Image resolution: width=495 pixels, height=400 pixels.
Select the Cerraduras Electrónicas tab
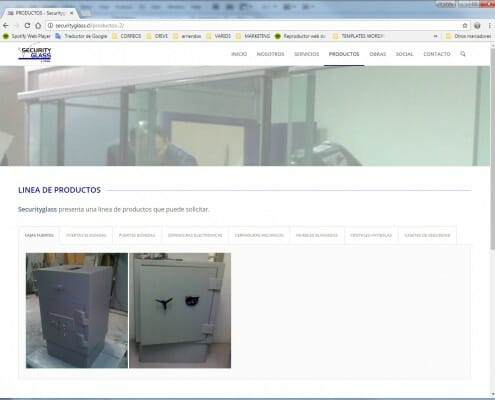coord(195,235)
